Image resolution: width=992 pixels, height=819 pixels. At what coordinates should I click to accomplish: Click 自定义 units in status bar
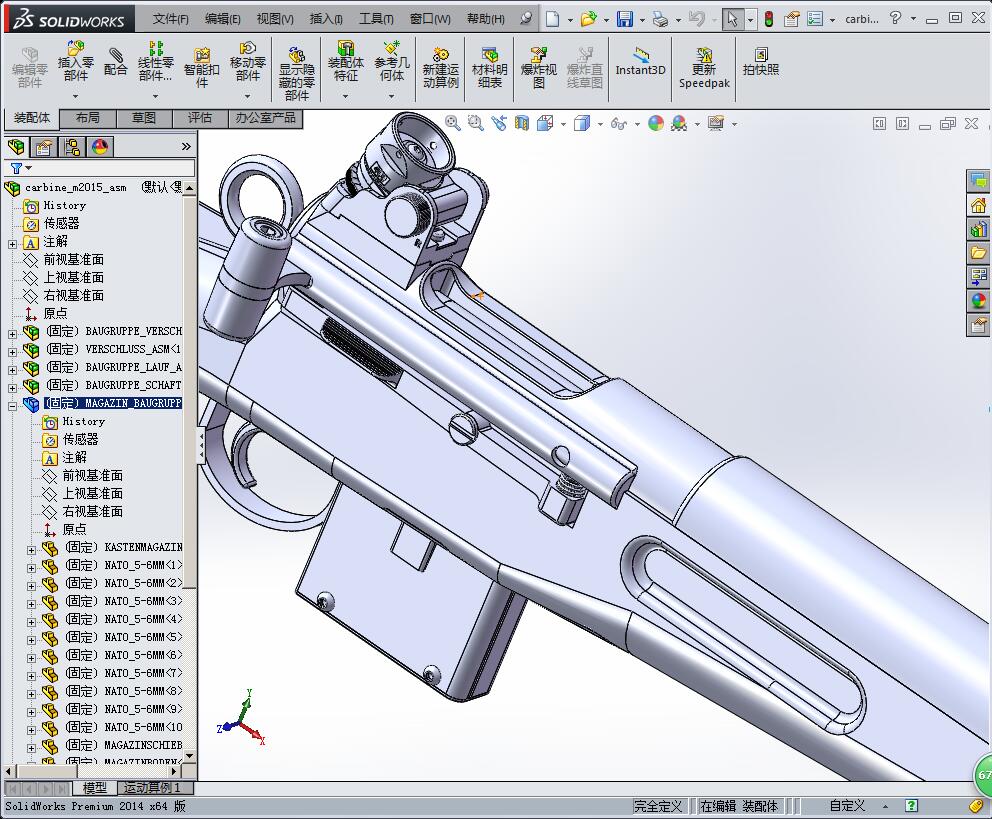(847, 806)
